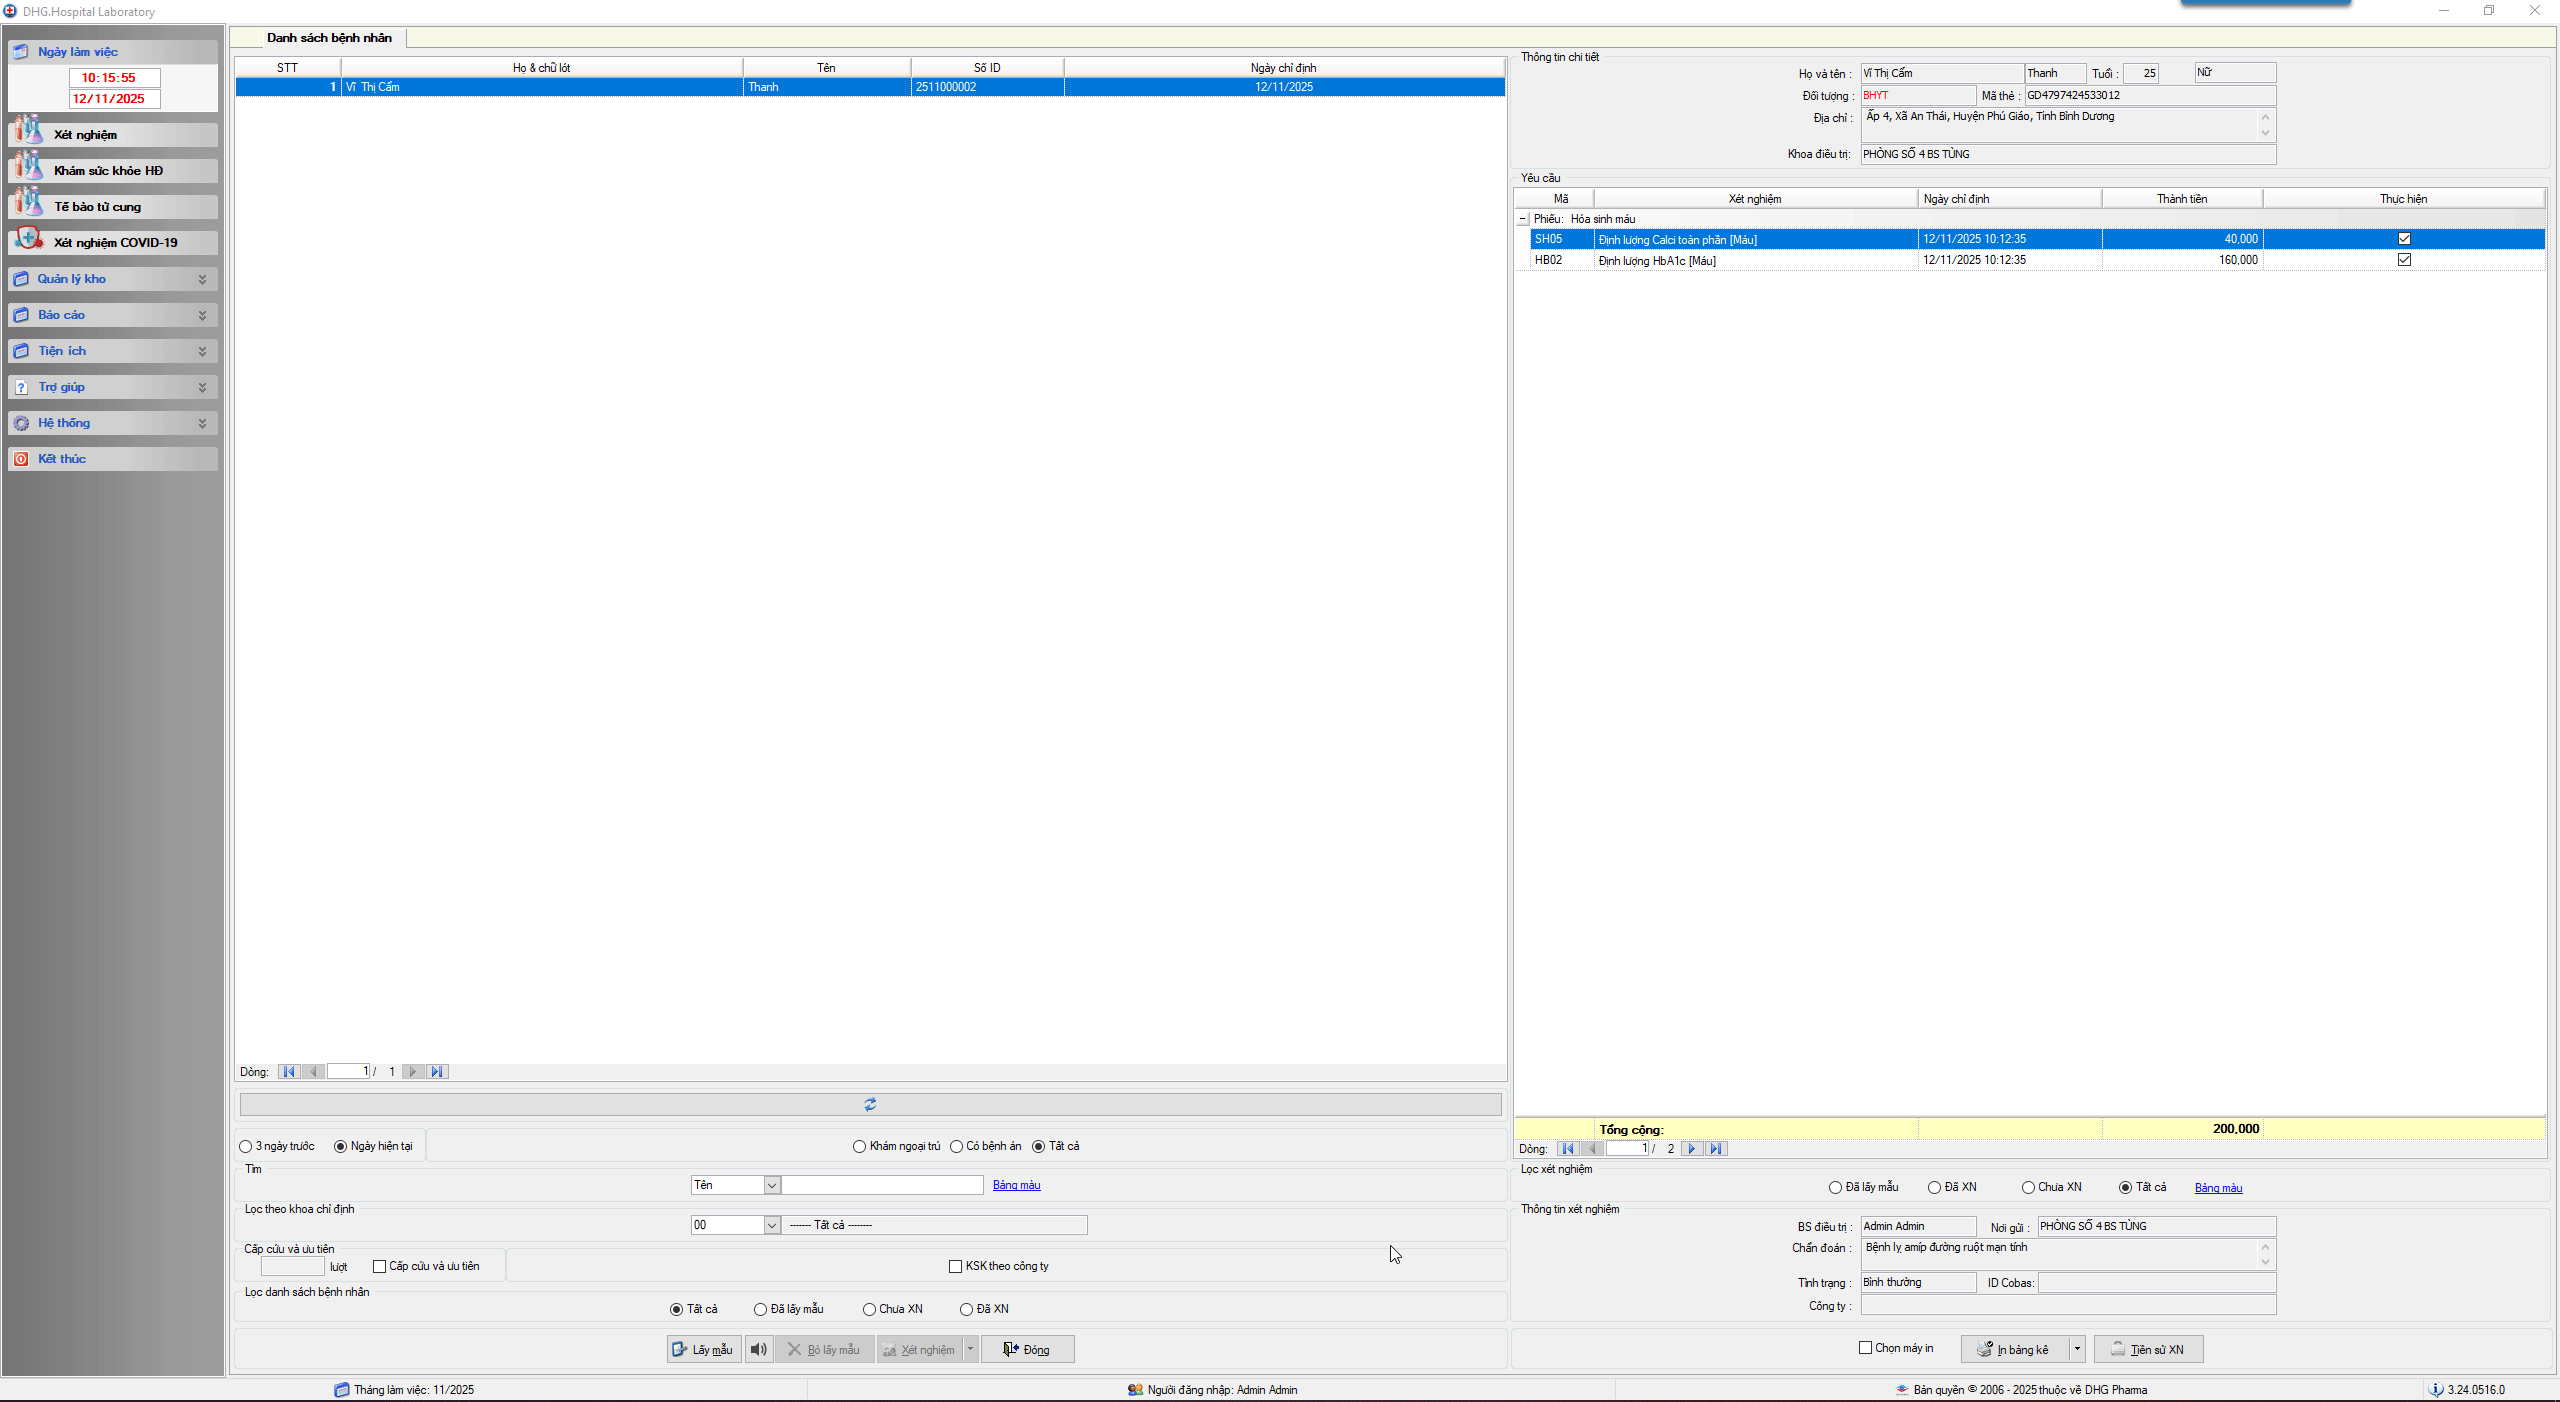Open the Tên search field dropdown
Image resolution: width=2560 pixels, height=1402 pixels.
pos(771,1185)
